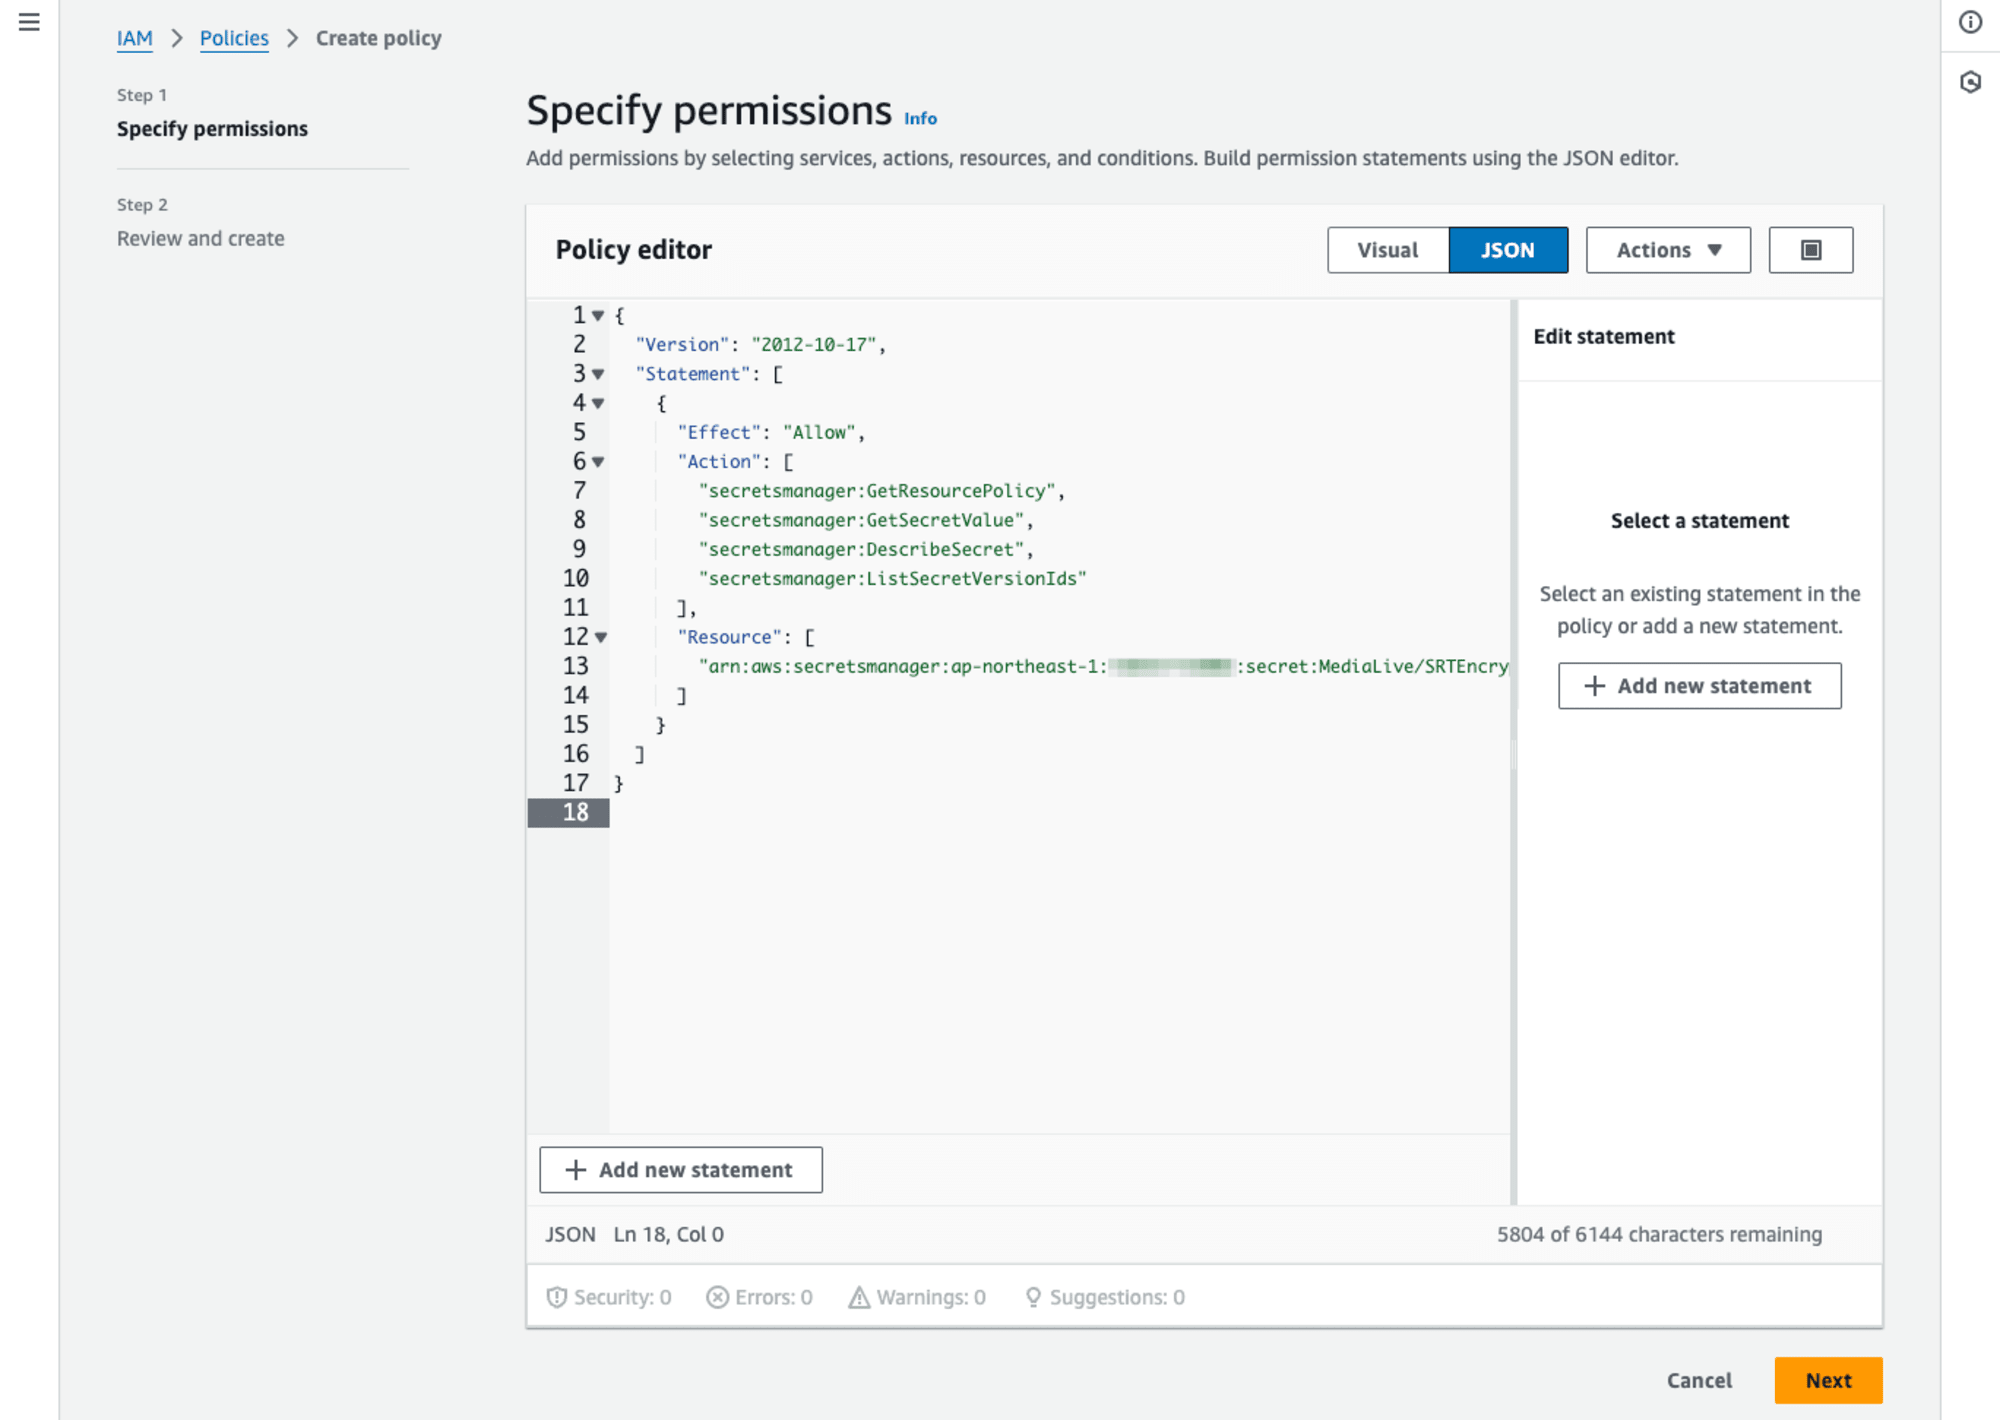
Task: Select the JSON editor tab
Action: [x=1508, y=250]
